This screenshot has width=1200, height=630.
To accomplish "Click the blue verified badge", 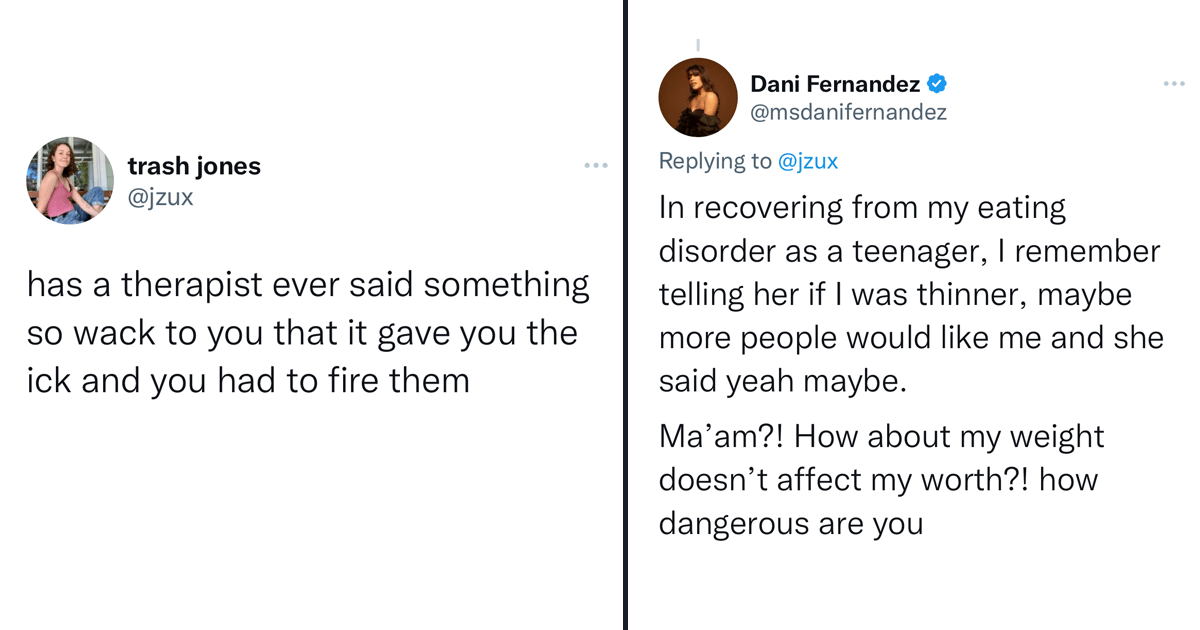I will click(937, 84).
